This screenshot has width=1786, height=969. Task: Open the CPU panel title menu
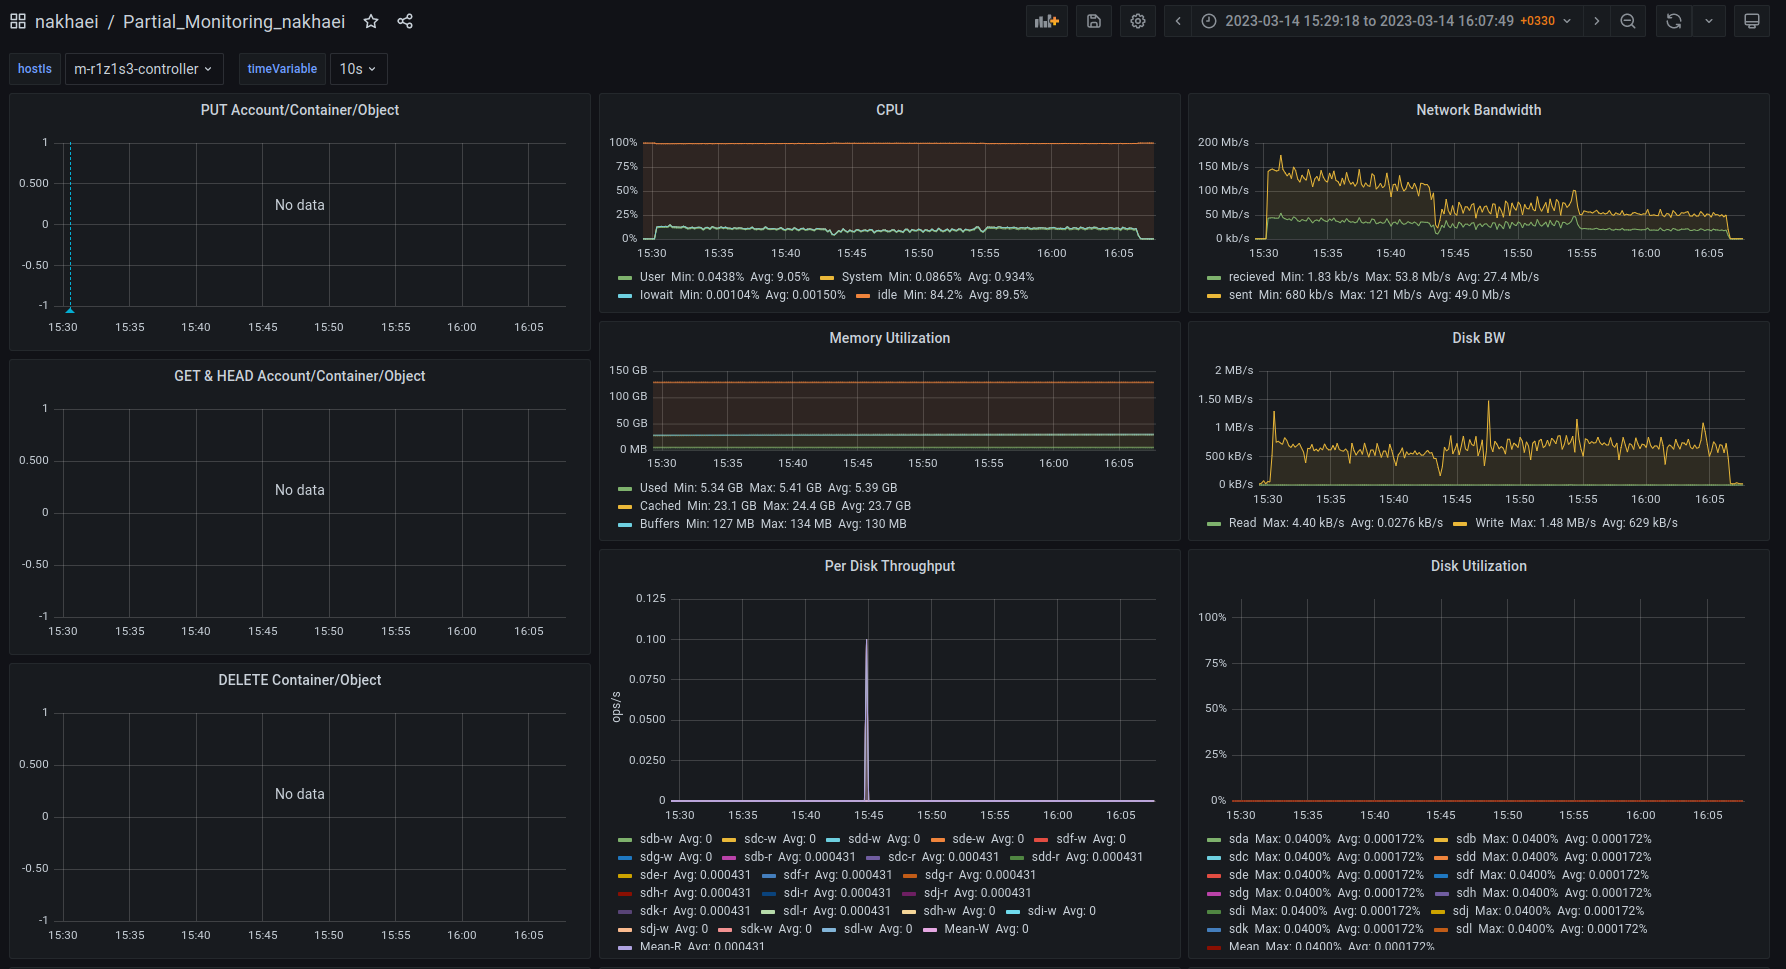pyautogui.click(x=889, y=110)
